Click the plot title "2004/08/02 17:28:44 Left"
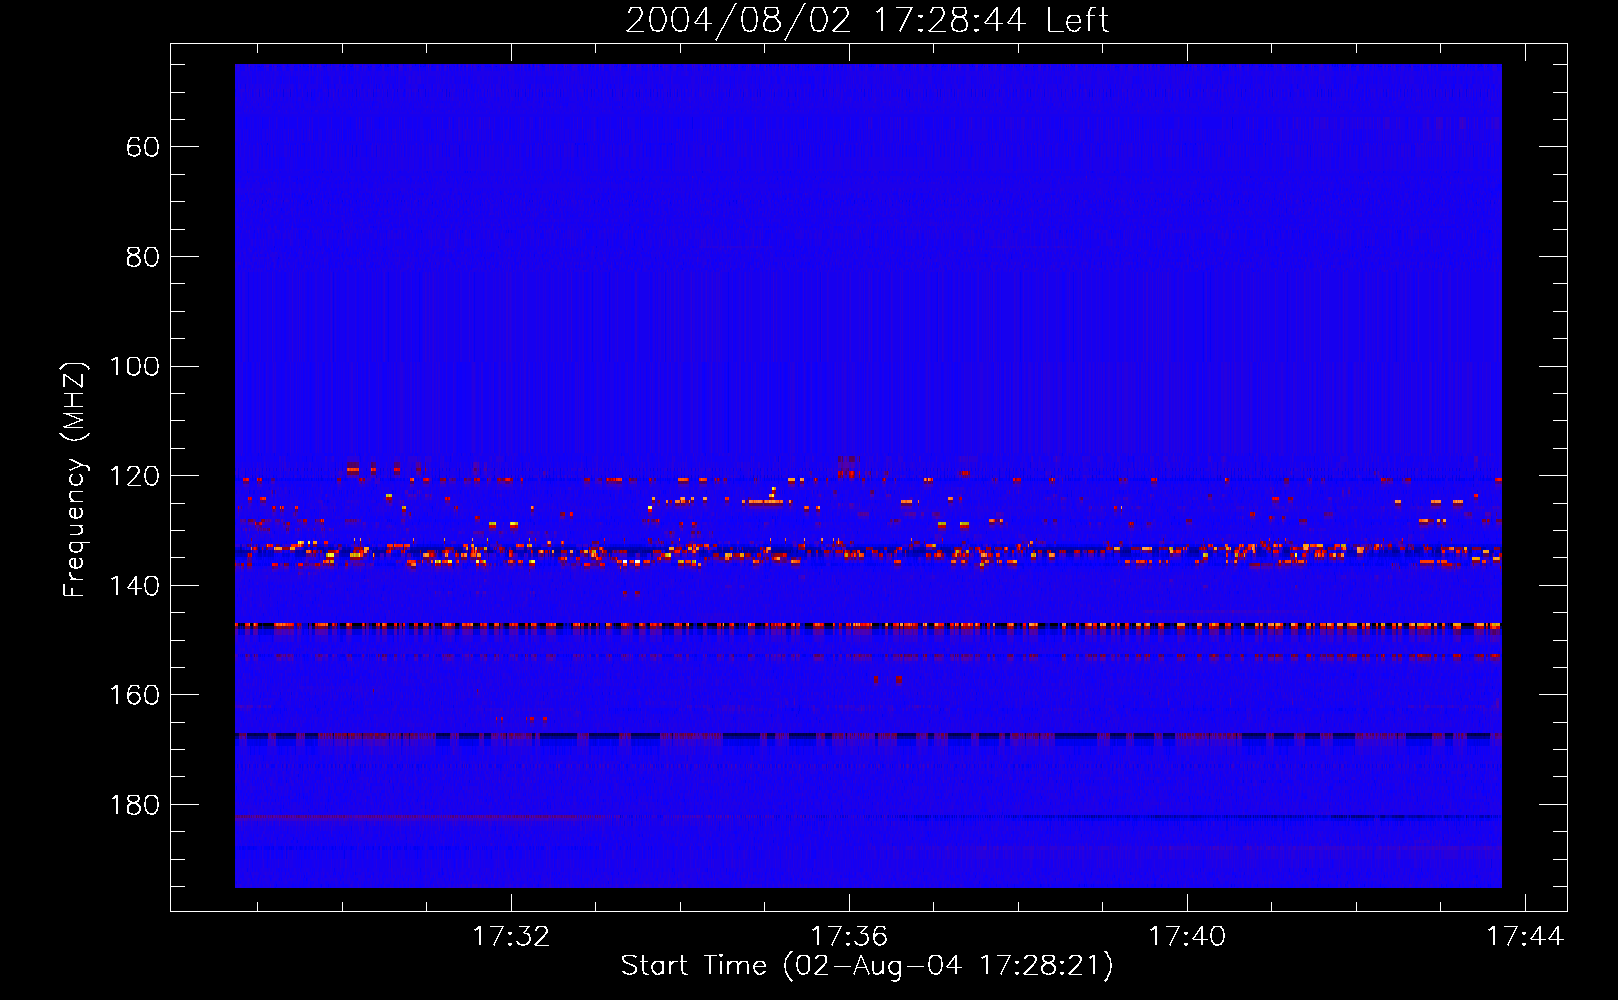 (x=867, y=20)
